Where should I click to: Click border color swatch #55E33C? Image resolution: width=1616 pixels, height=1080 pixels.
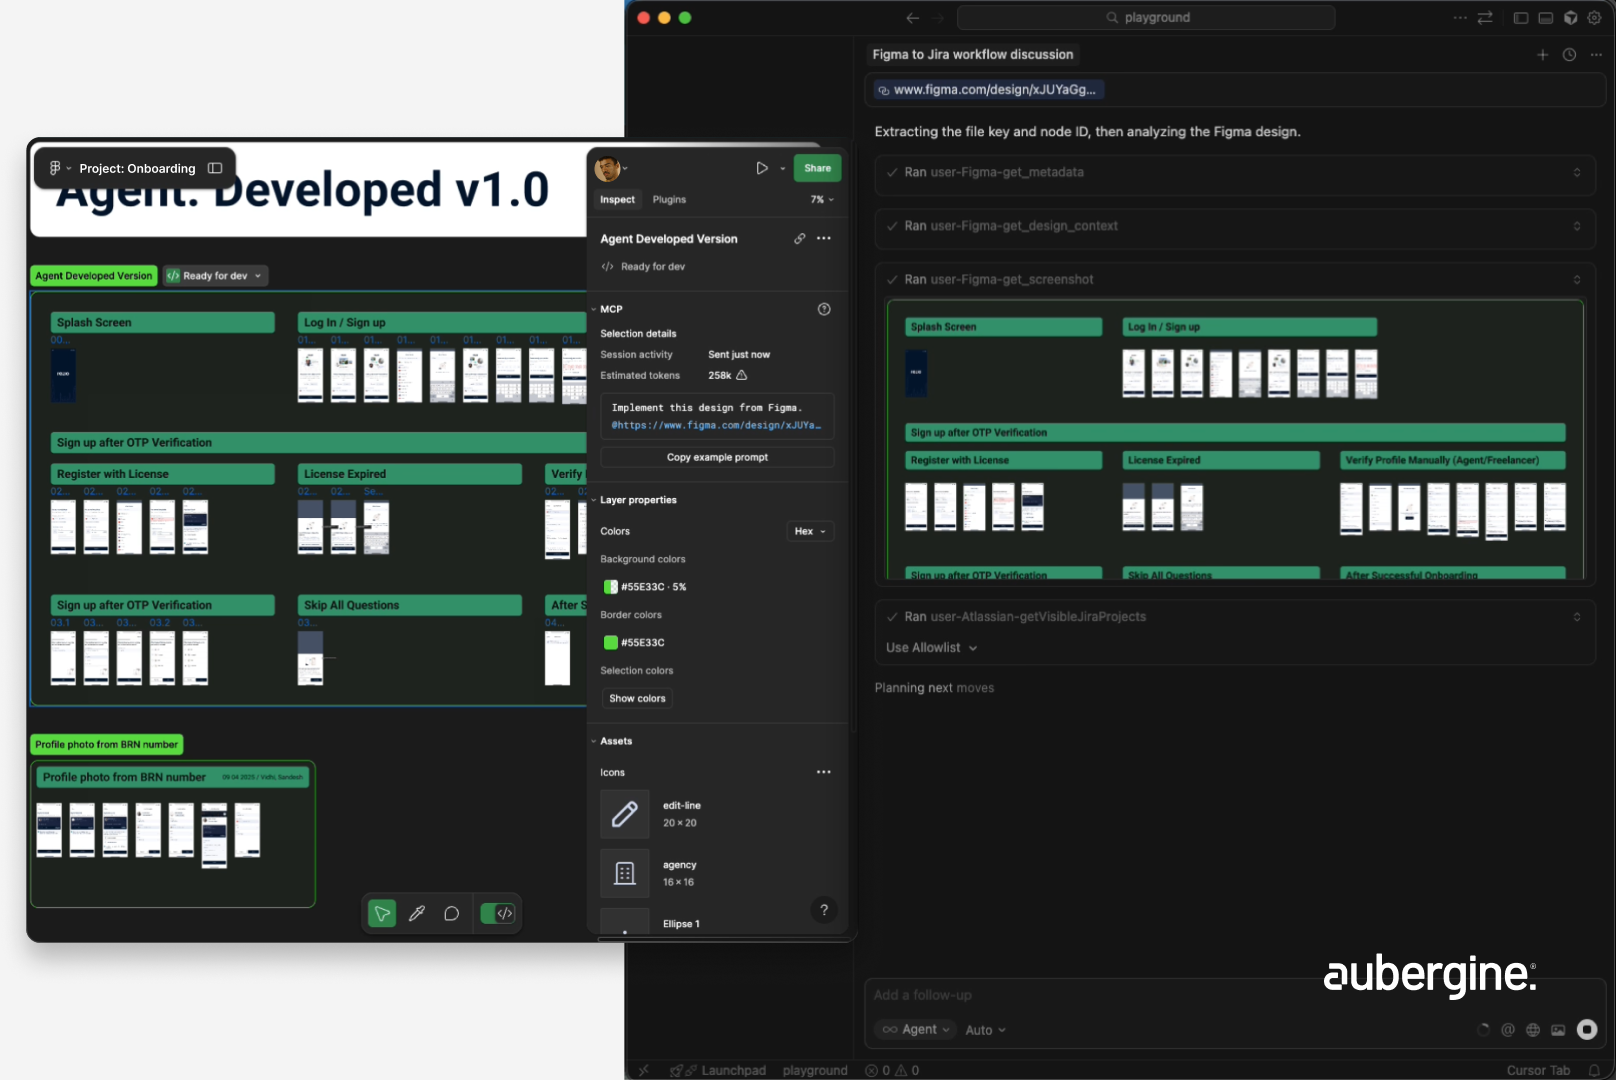[x=610, y=643]
